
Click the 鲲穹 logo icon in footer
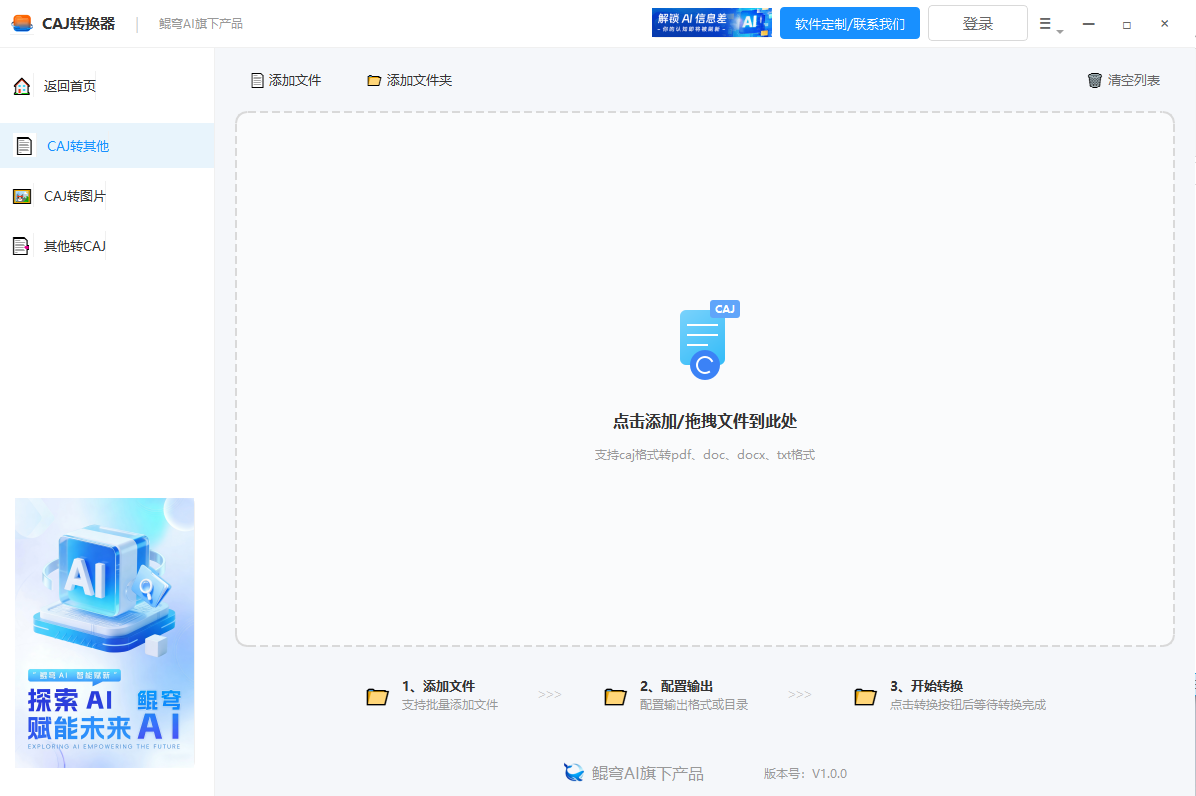click(x=573, y=772)
